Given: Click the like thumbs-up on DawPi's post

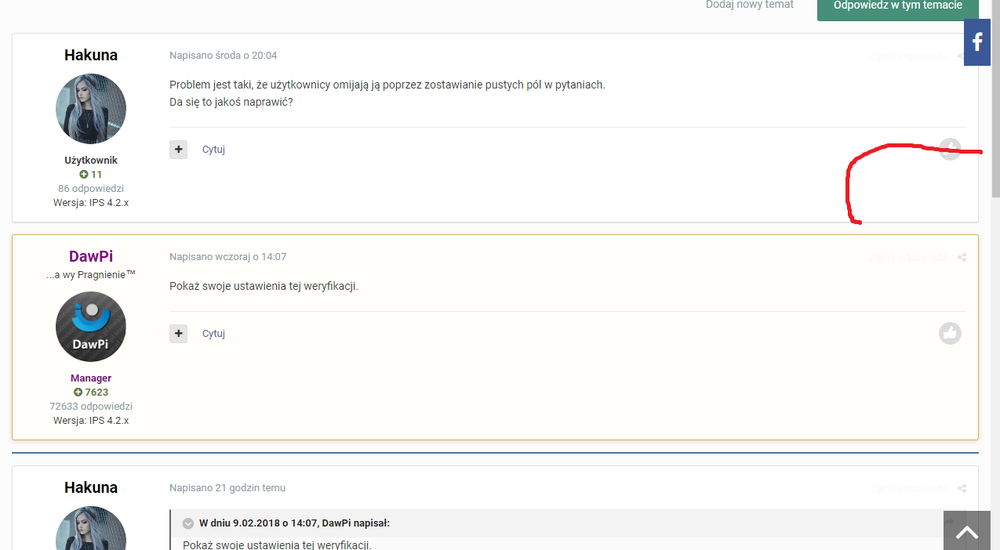Looking at the screenshot, I should pyautogui.click(x=950, y=333).
